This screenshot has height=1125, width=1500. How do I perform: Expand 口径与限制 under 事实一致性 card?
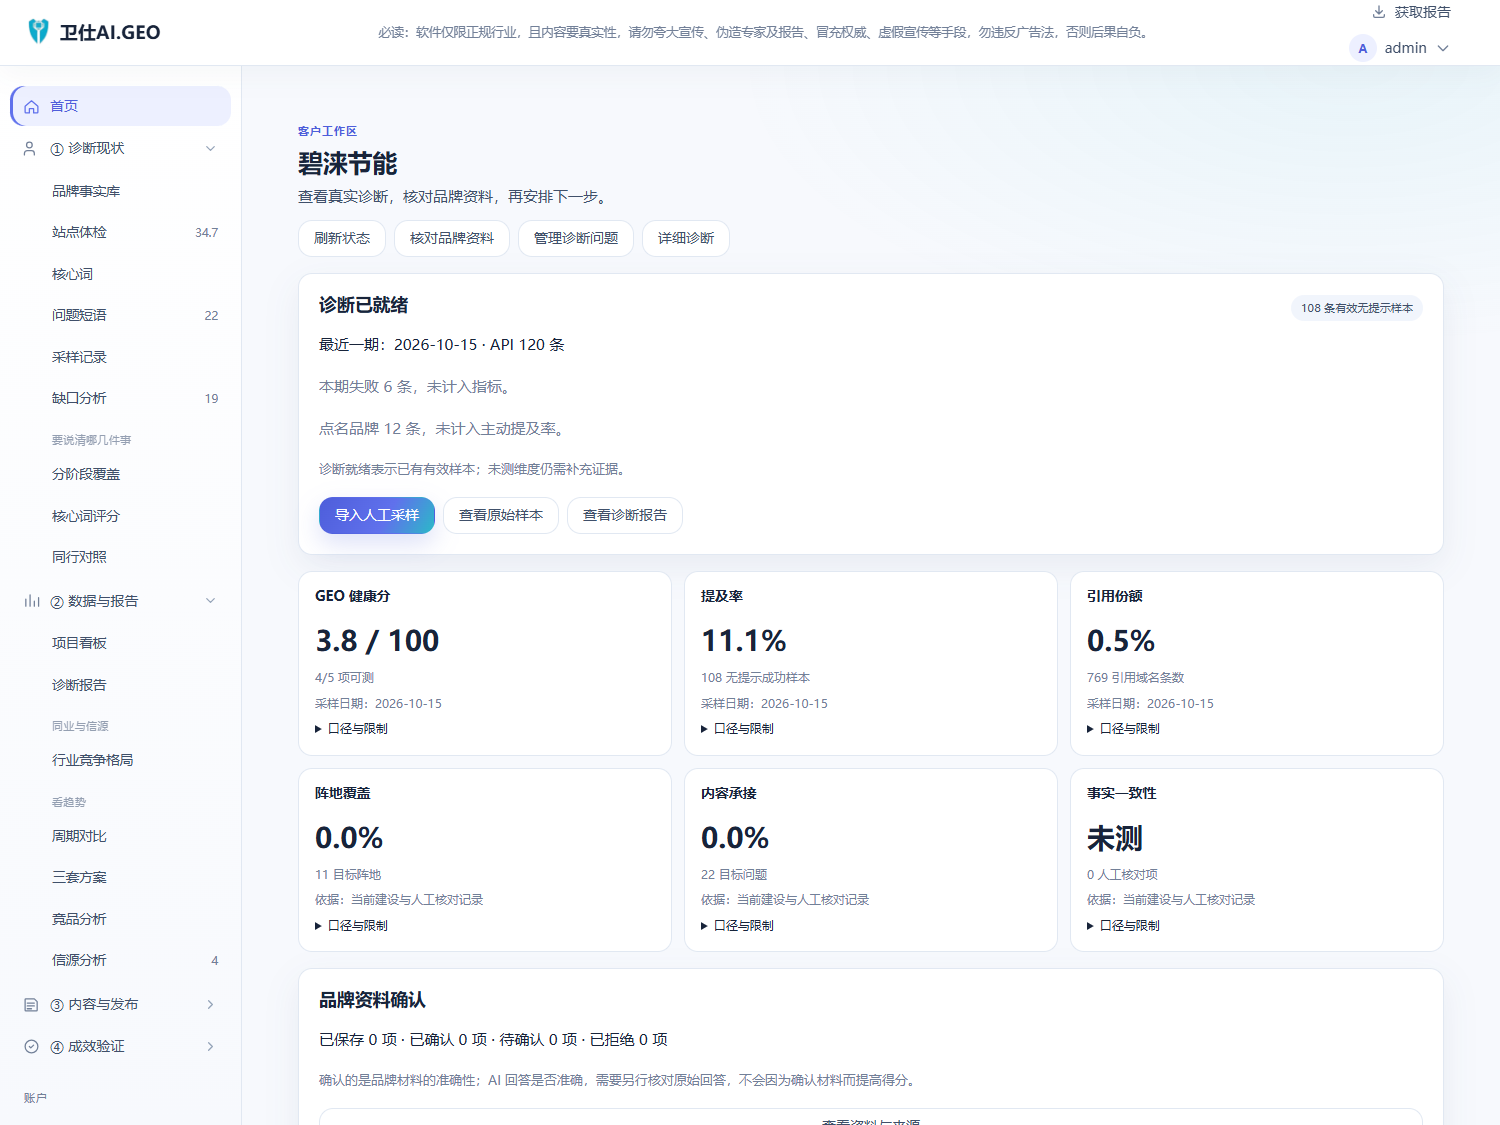pyautogui.click(x=1124, y=926)
